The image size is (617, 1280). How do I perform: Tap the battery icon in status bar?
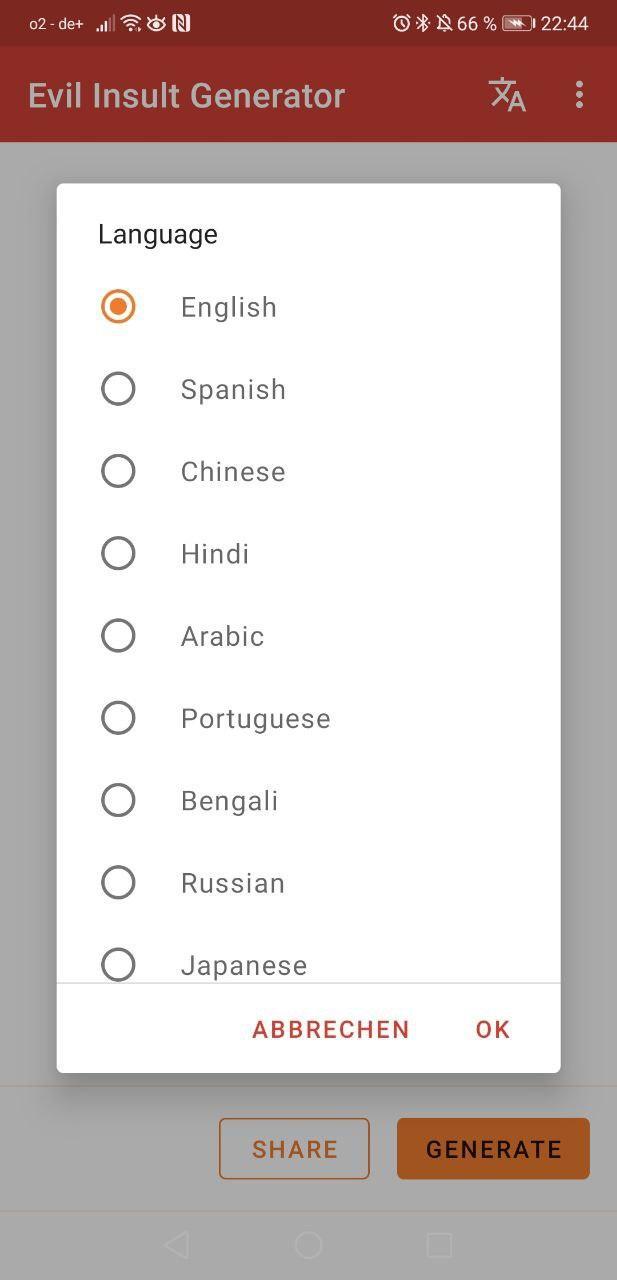pyautogui.click(x=518, y=23)
